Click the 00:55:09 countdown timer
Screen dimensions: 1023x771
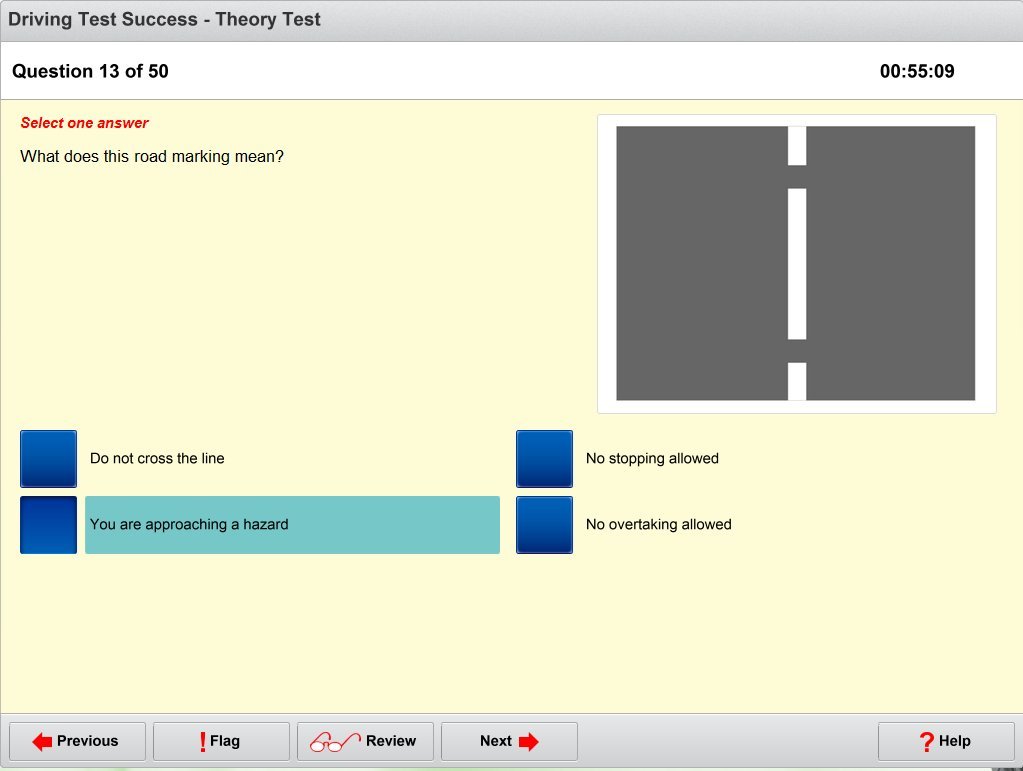(x=917, y=72)
